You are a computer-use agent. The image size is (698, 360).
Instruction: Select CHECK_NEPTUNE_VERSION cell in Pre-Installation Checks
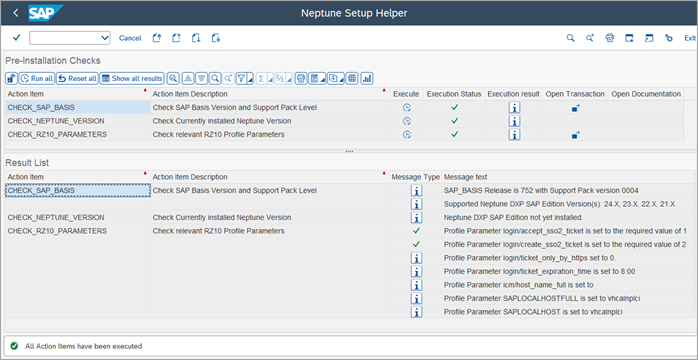pyautogui.click(x=77, y=121)
